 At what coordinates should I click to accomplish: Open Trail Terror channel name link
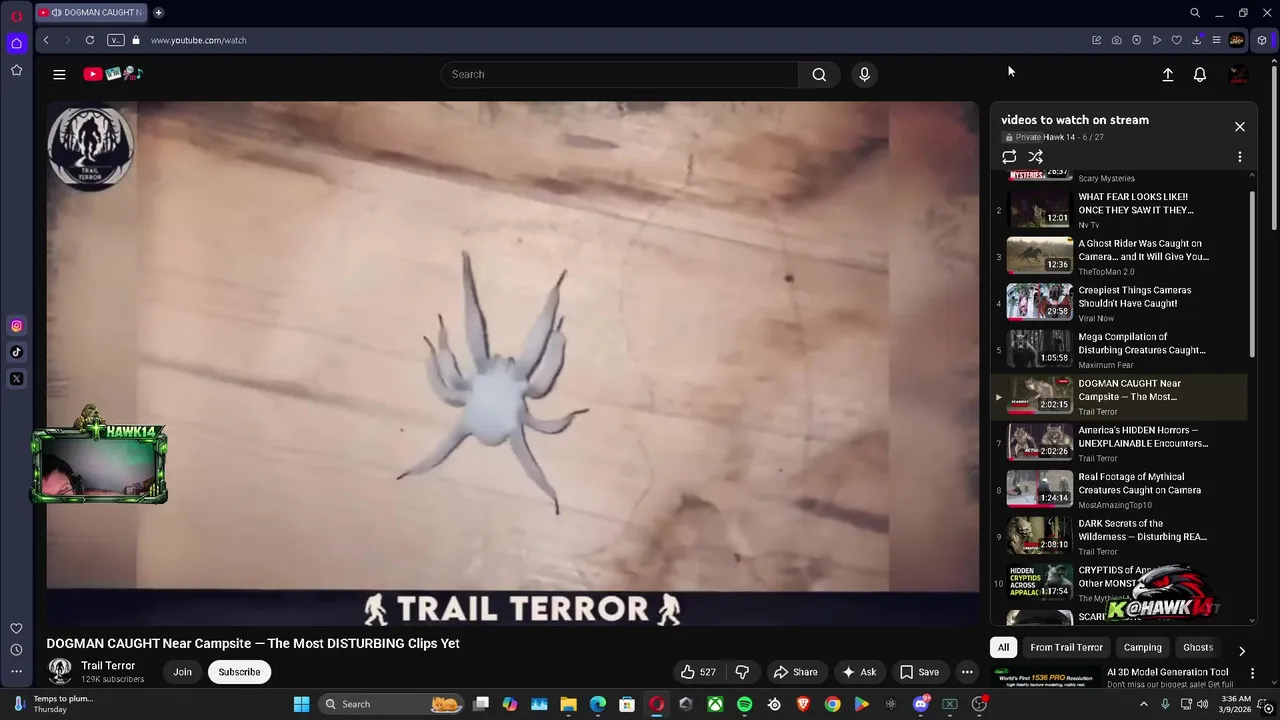(108, 666)
